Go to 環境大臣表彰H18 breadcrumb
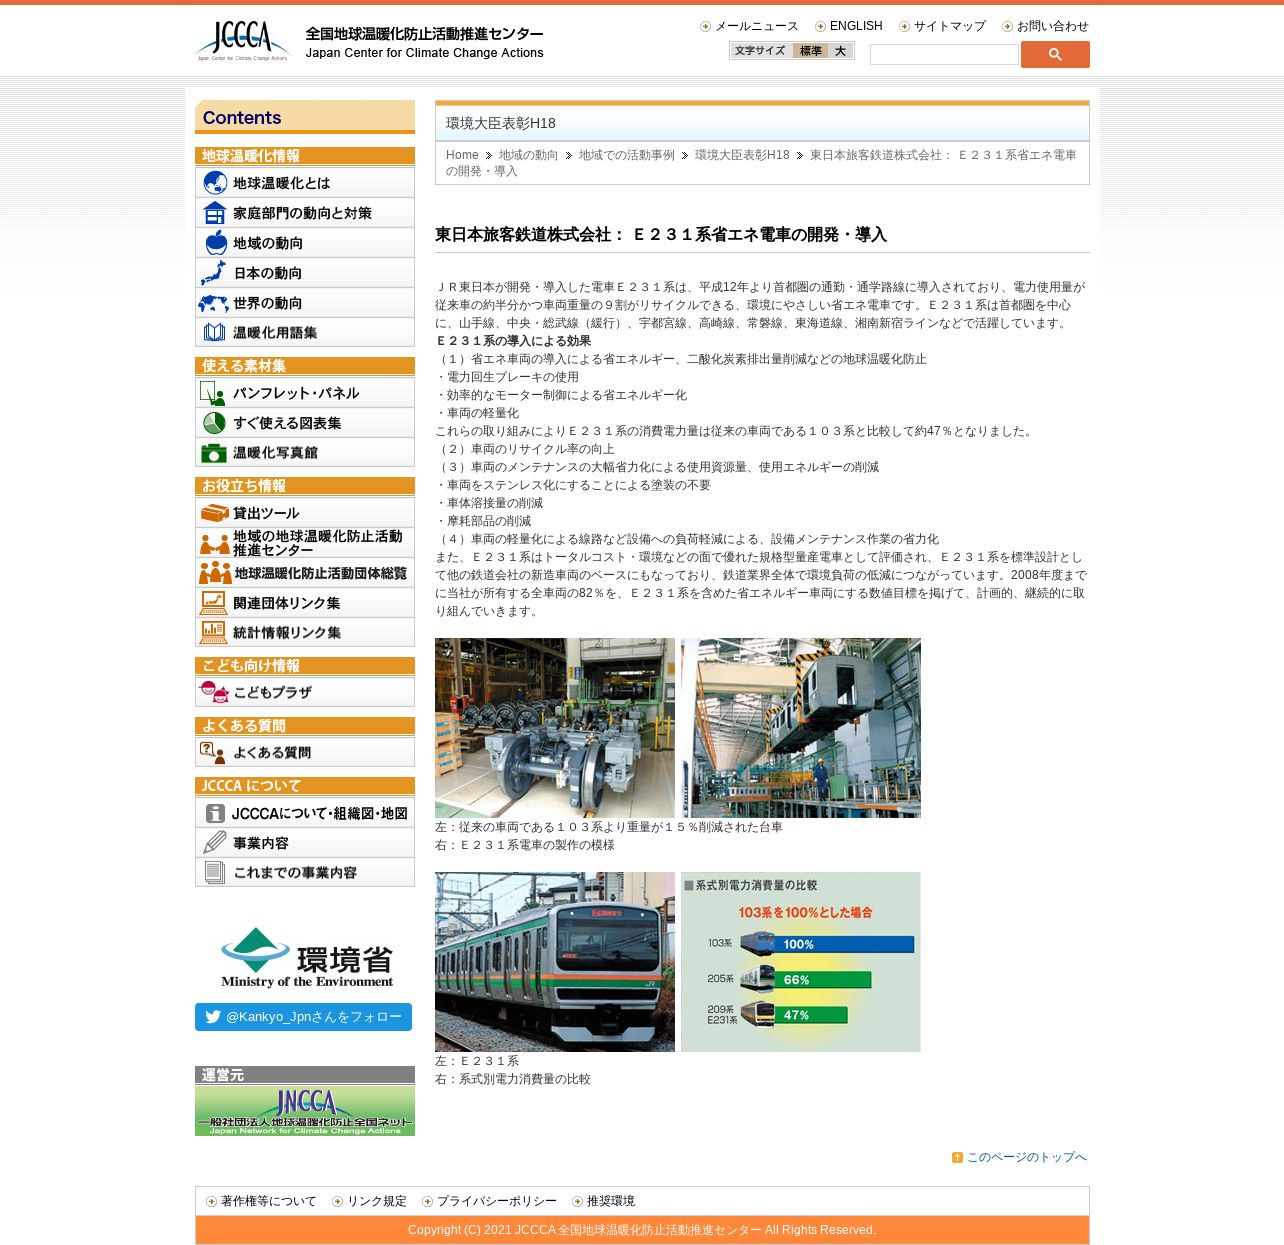This screenshot has height=1245, width=1284. pyautogui.click(x=742, y=155)
